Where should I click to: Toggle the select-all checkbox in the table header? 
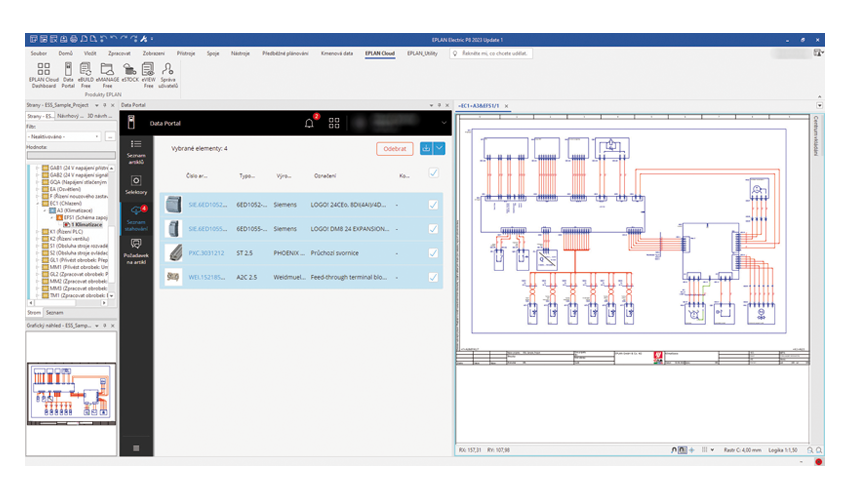coord(433,173)
